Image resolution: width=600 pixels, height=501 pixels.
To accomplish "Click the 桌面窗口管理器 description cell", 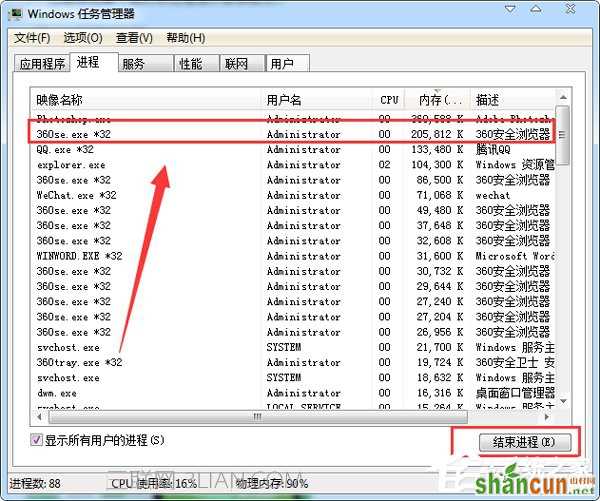I will (515, 393).
